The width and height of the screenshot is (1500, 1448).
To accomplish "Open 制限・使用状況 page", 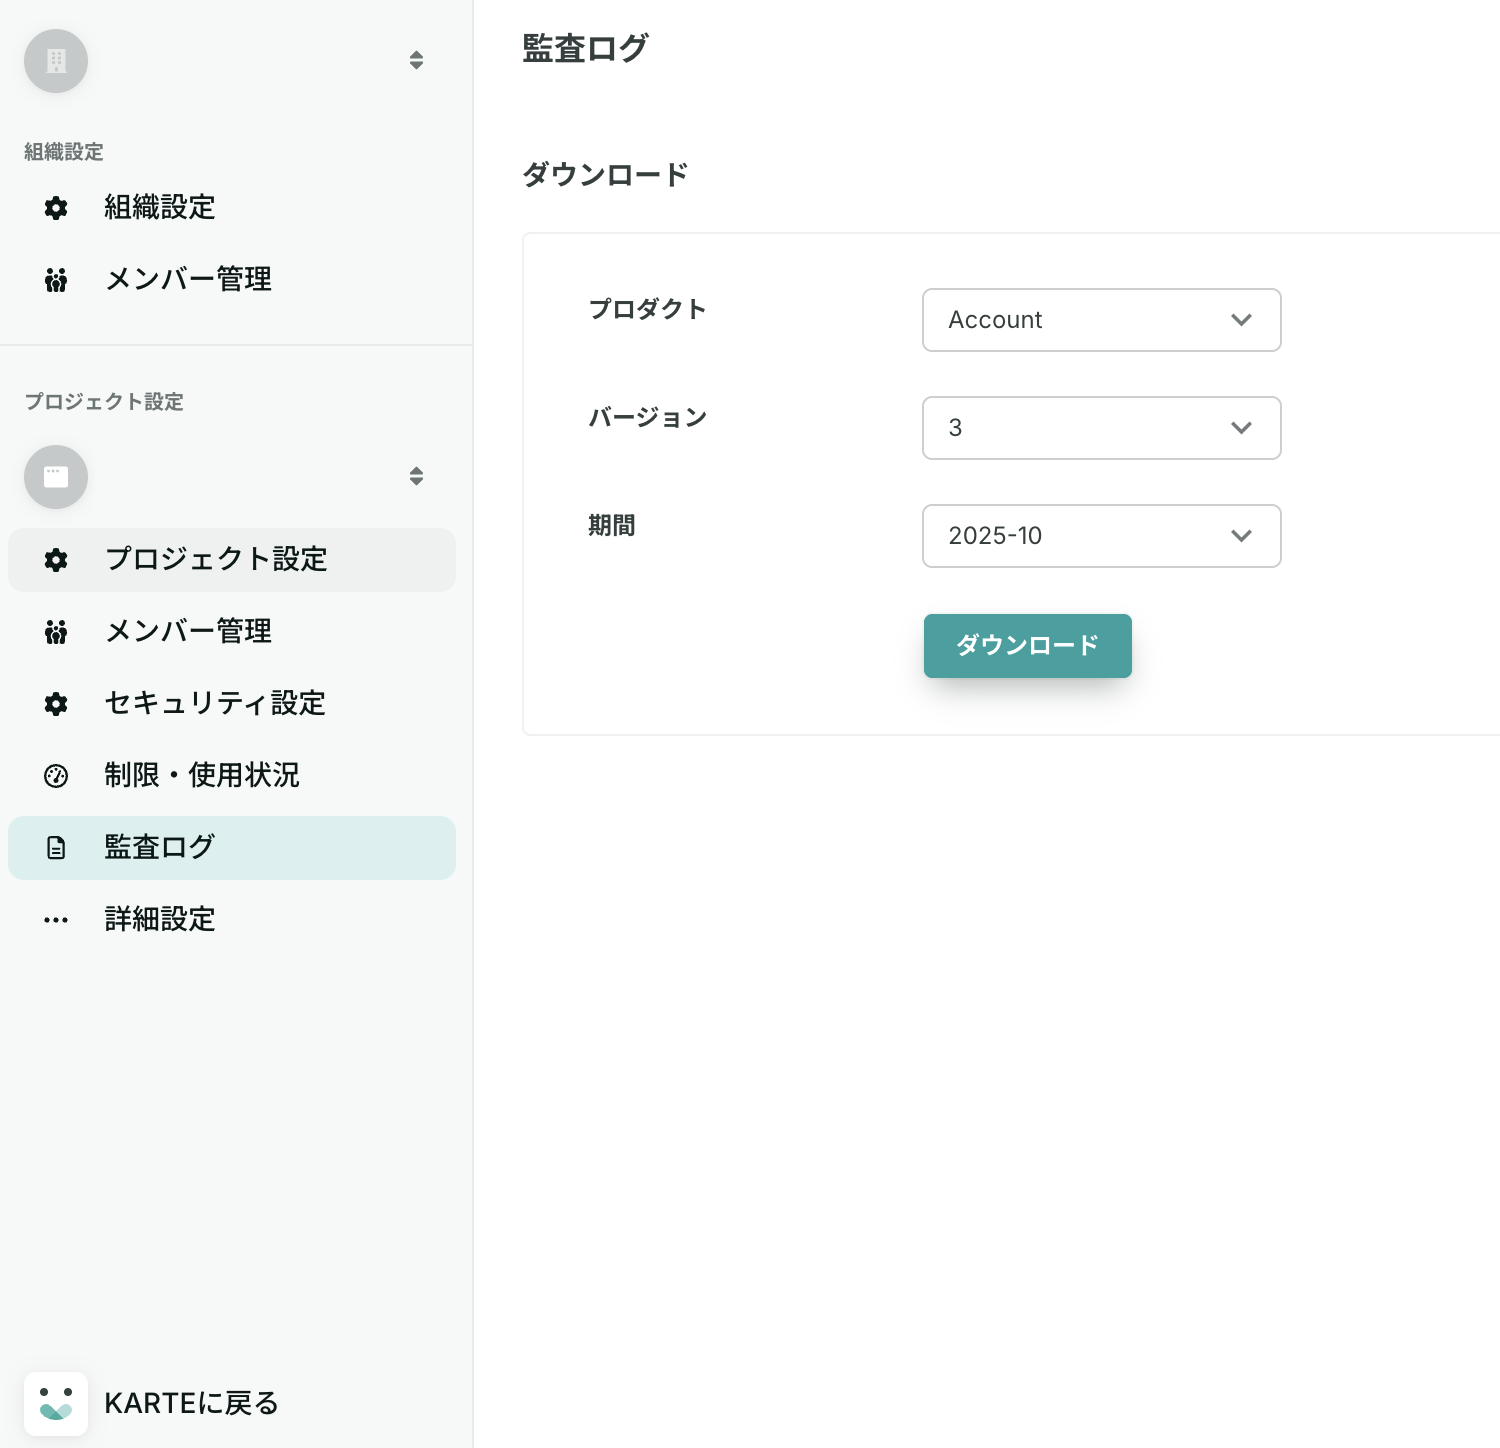I will (232, 776).
